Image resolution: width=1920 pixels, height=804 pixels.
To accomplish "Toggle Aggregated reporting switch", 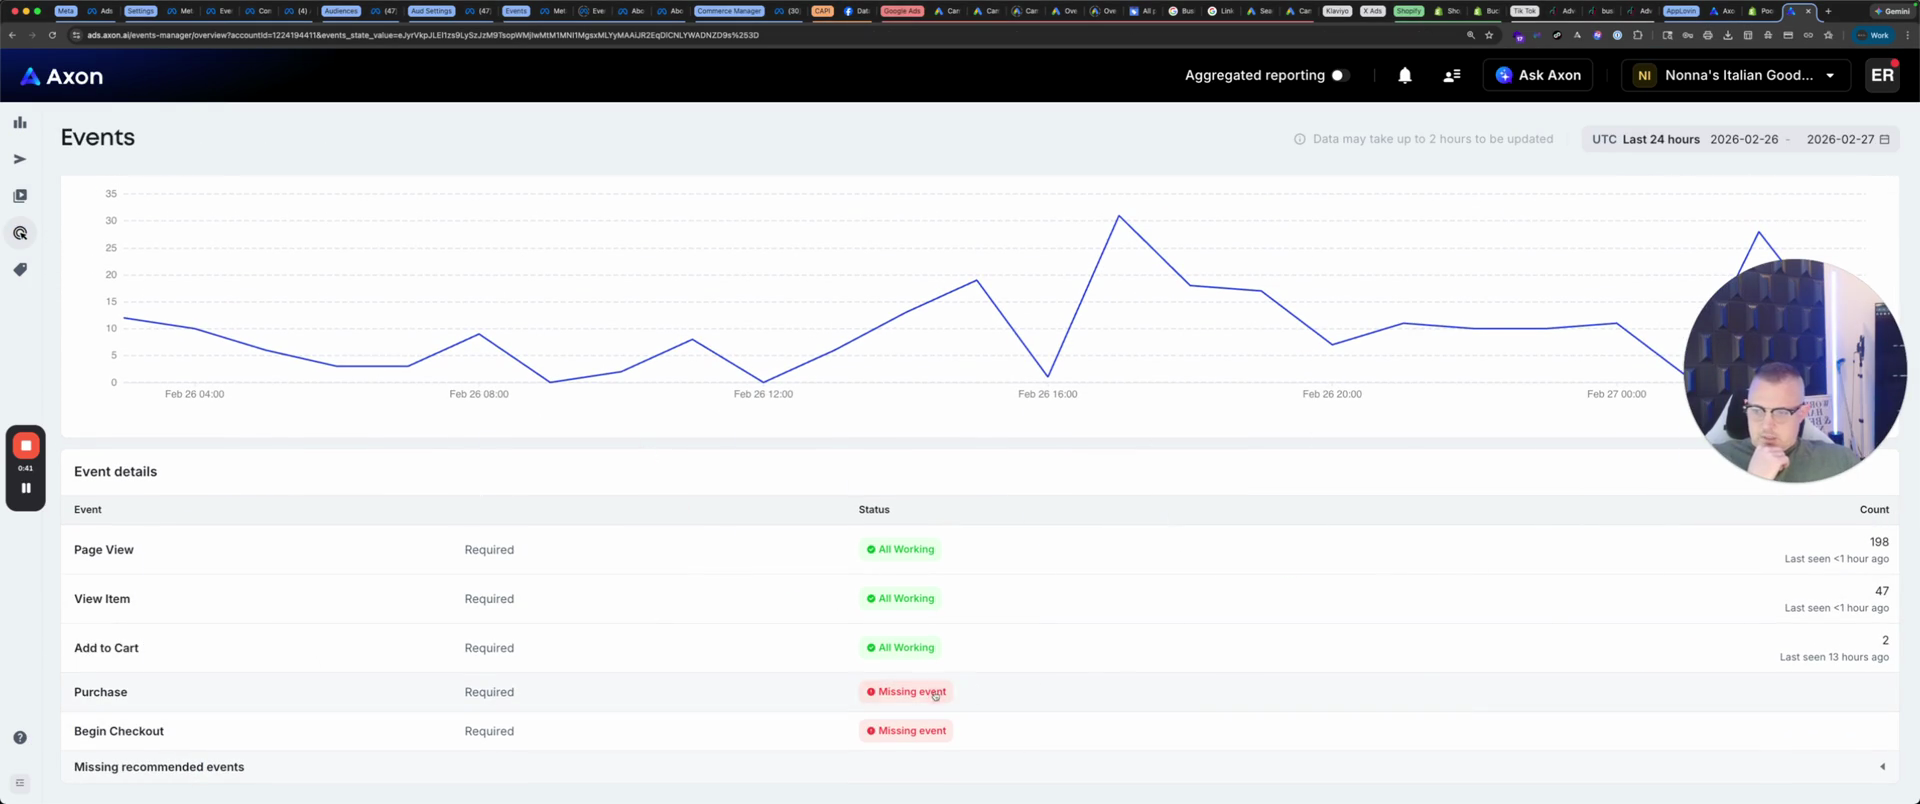I will coord(1339,76).
